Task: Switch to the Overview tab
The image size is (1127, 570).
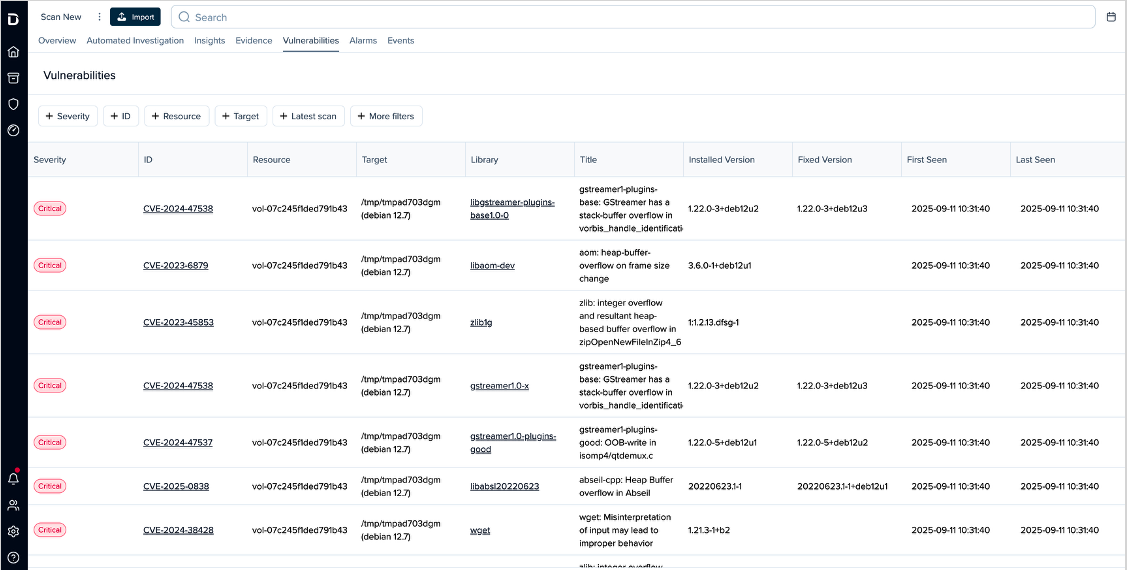Action: pyautogui.click(x=57, y=41)
